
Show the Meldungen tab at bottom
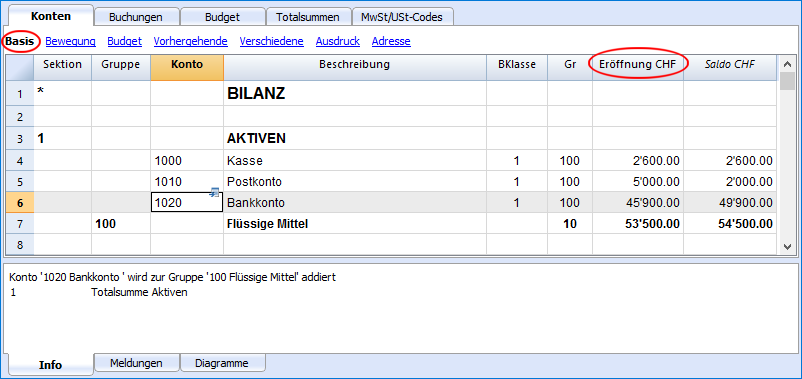tap(136, 363)
